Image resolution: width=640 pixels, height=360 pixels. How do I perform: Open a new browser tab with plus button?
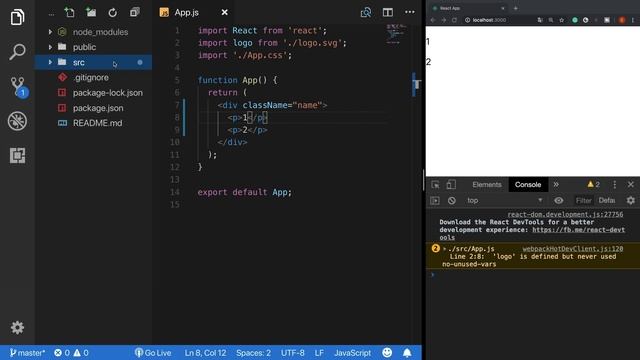[516, 8]
